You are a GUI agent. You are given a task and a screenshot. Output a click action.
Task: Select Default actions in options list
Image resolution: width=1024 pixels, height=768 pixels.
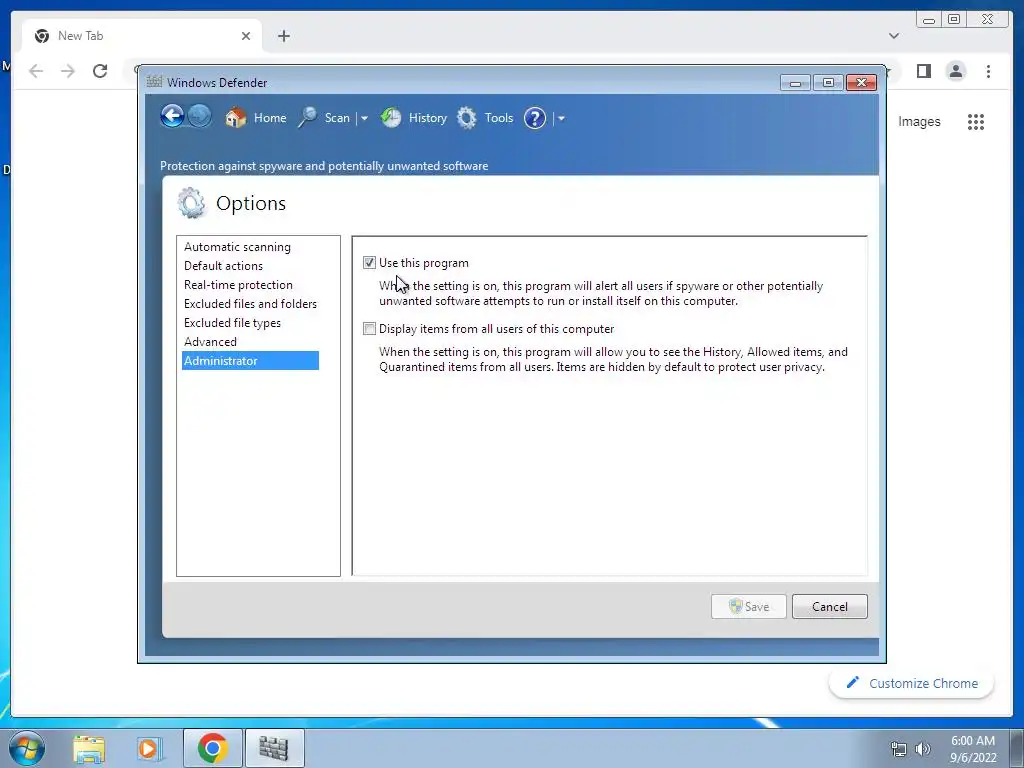pyautogui.click(x=223, y=266)
